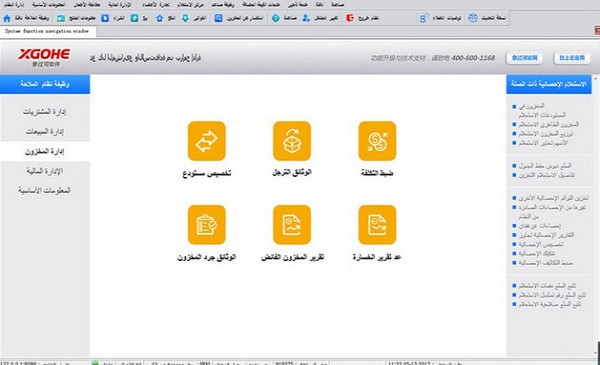
Task: Open the نافذة window menu
Action: click(x=320, y=5)
